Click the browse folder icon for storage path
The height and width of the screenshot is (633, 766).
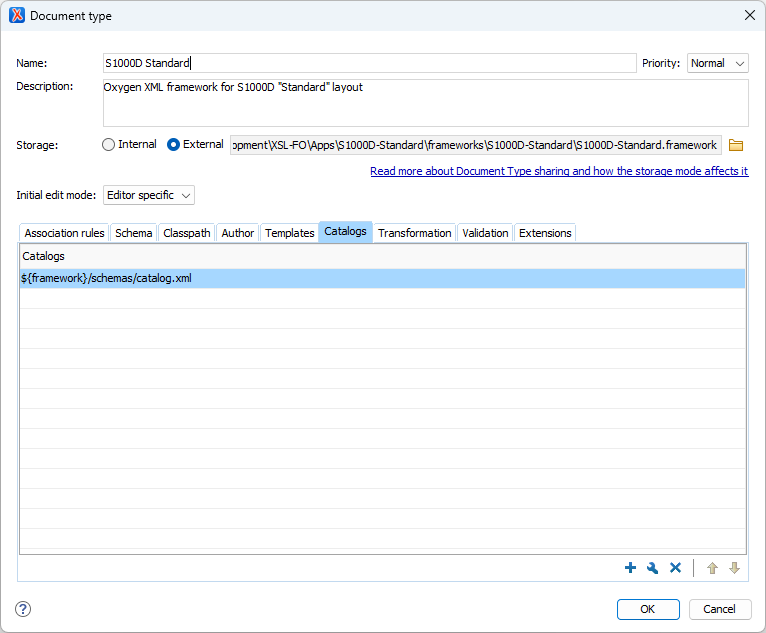pyautogui.click(x=736, y=145)
